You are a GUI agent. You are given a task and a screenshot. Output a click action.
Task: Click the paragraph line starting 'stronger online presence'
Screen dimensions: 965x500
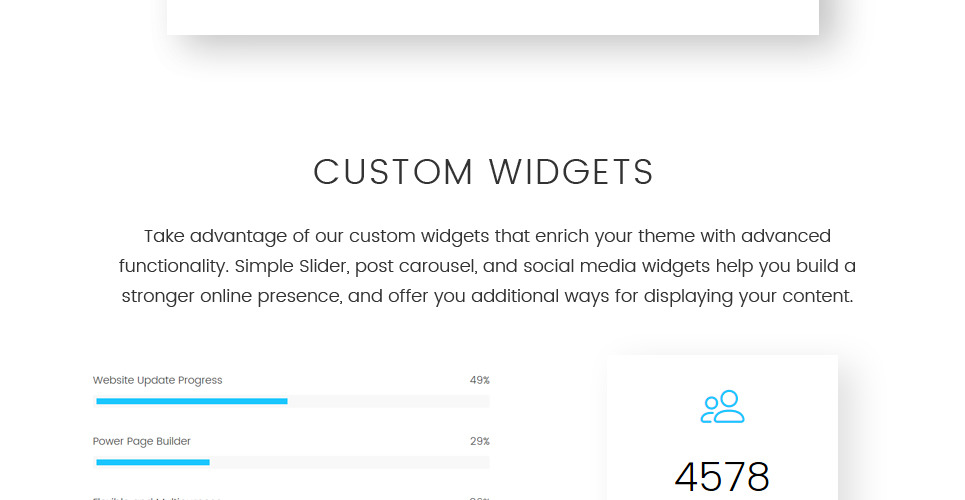487,297
